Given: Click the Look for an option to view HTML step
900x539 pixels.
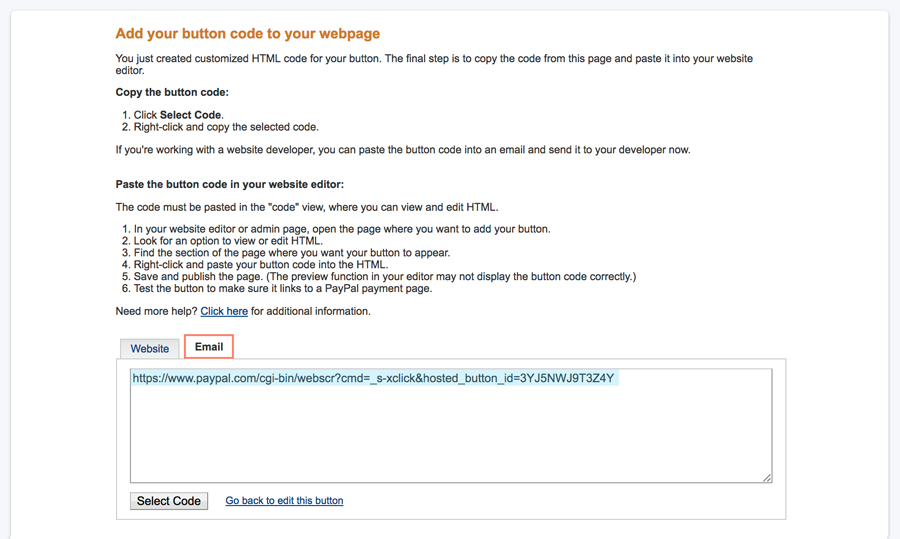Looking at the screenshot, I should [x=228, y=241].
